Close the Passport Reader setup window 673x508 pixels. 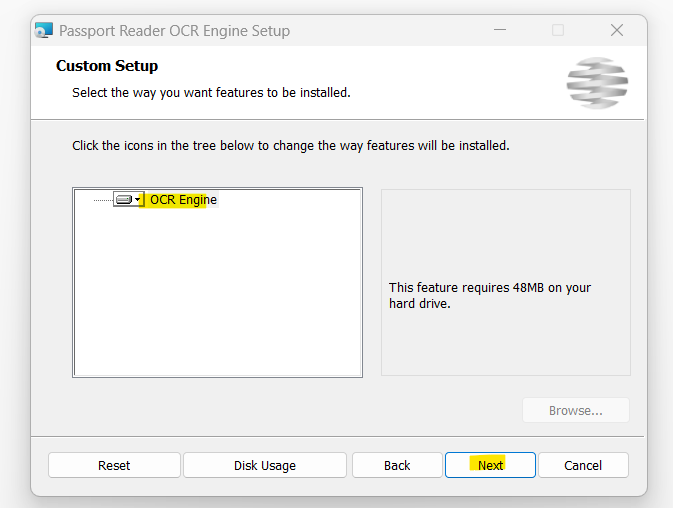point(617,30)
